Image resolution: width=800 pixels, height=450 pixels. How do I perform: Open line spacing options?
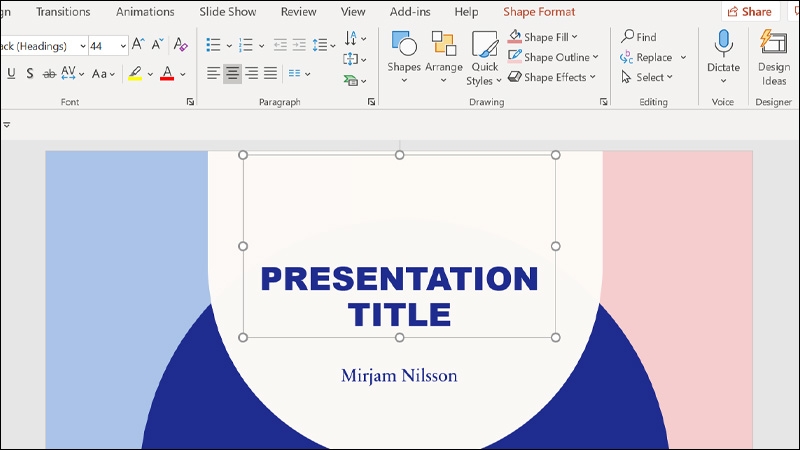[324, 45]
